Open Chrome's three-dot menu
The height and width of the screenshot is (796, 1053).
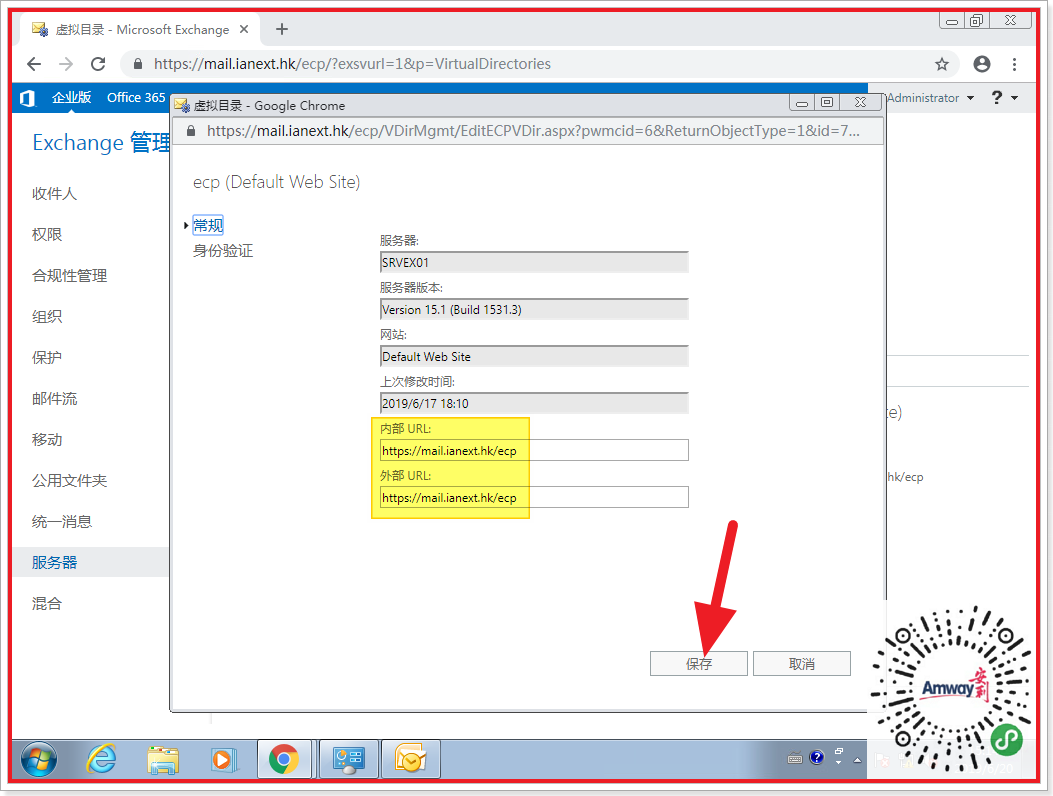tap(1014, 64)
